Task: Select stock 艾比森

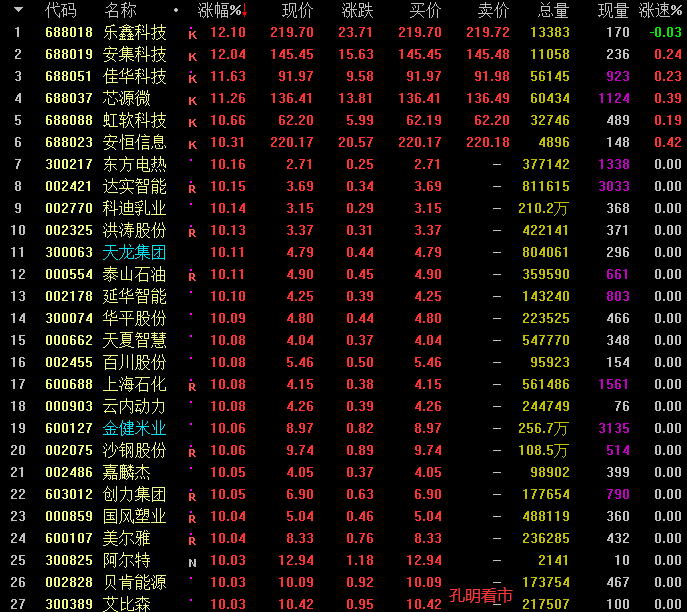Action: [x=127, y=604]
